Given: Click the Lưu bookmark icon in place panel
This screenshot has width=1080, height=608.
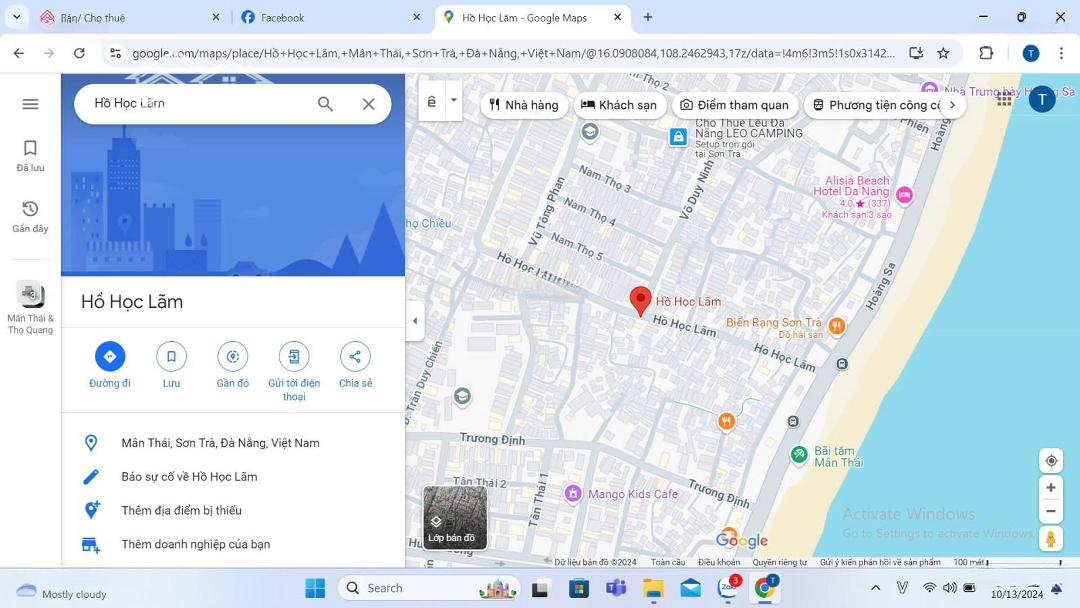Looking at the screenshot, I should pos(171,357).
